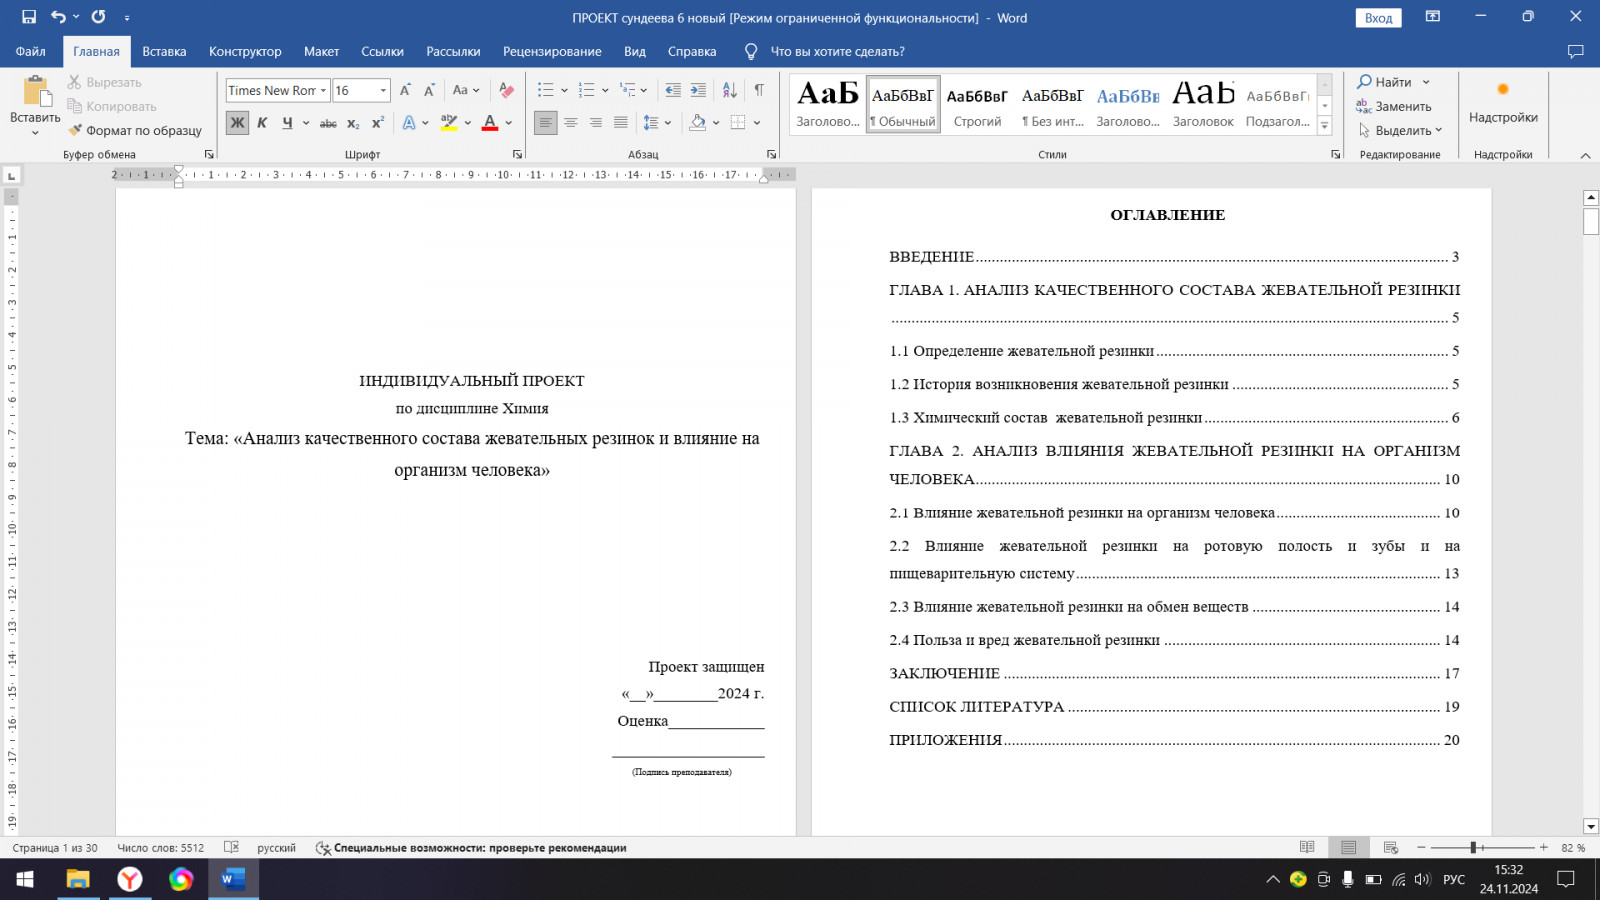Redo the last action
The width and height of the screenshot is (1600, 900).
pos(98,17)
